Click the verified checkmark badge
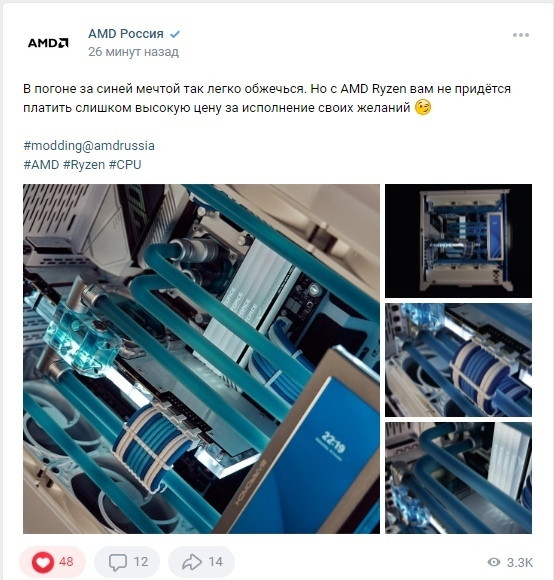554x580 pixels. (x=175, y=34)
